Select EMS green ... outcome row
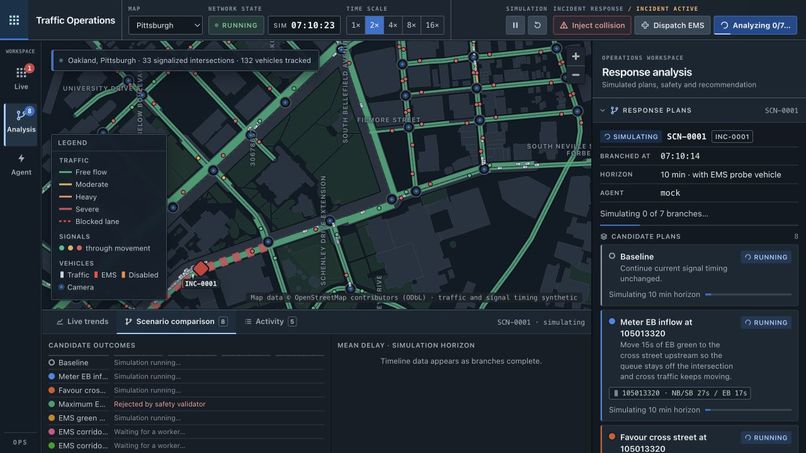The image size is (806, 453). (186, 418)
